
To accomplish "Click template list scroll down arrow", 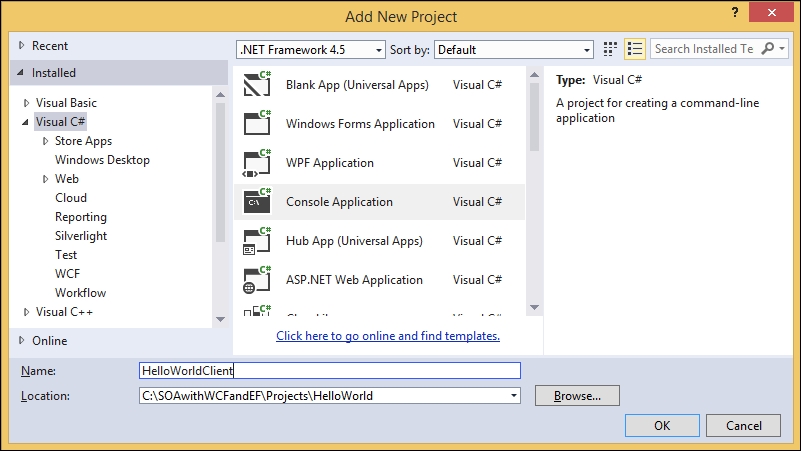I will pos(534,307).
